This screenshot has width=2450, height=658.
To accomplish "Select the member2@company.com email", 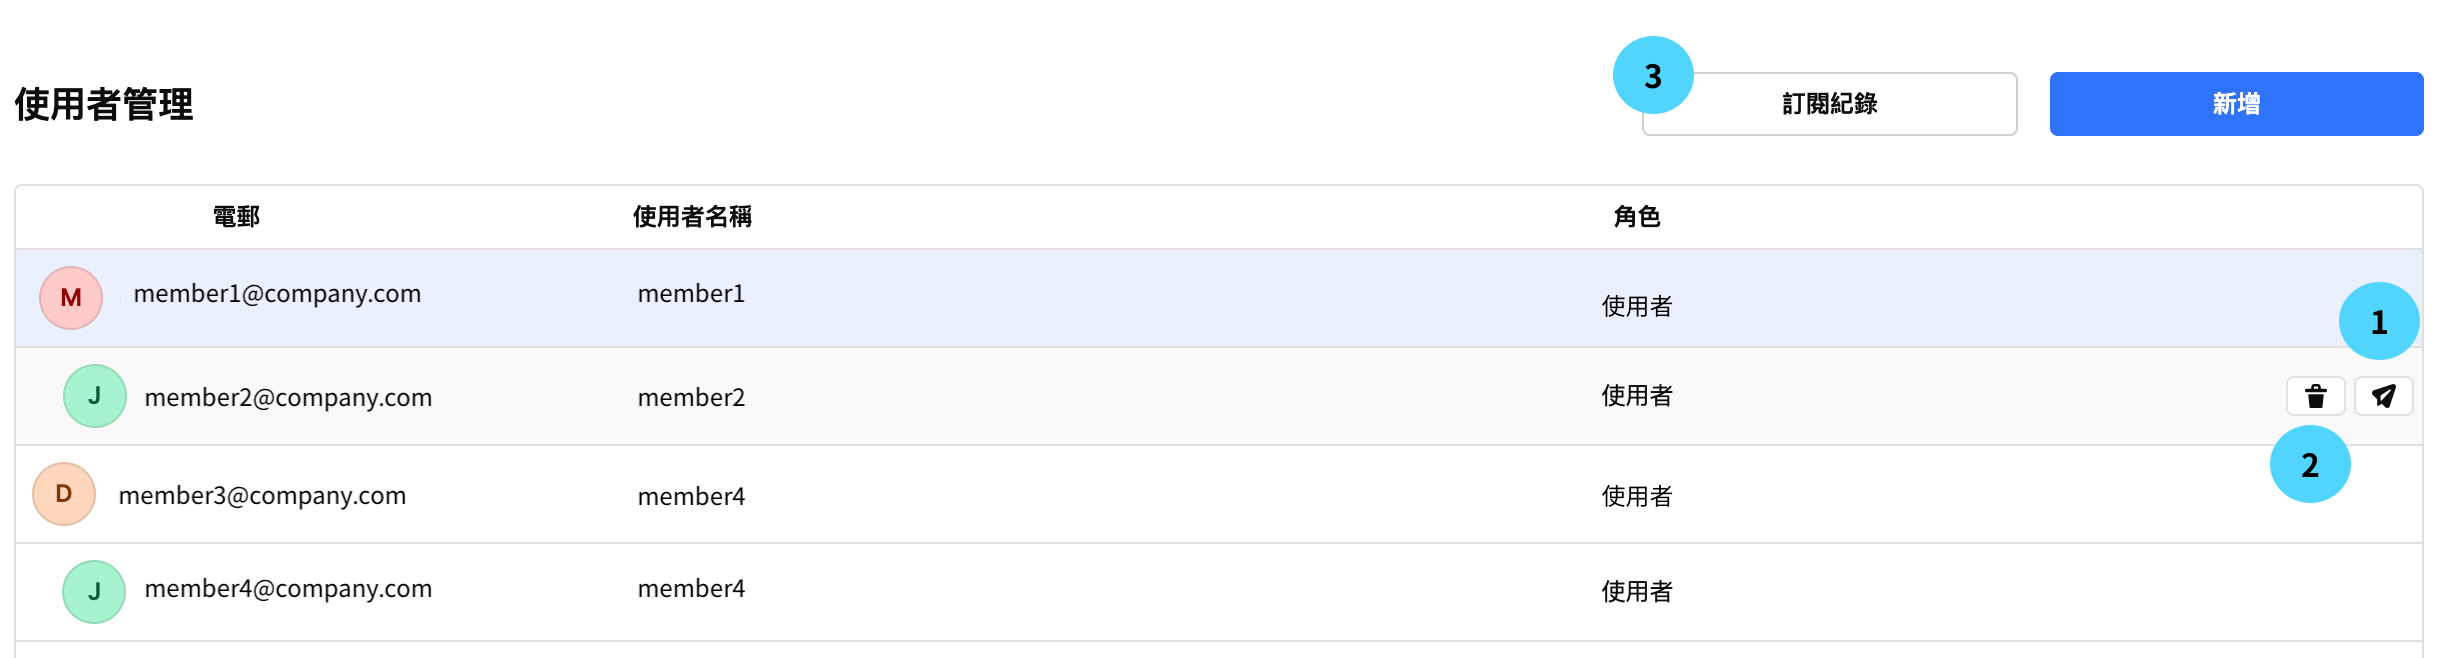I will (x=288, y=398).
